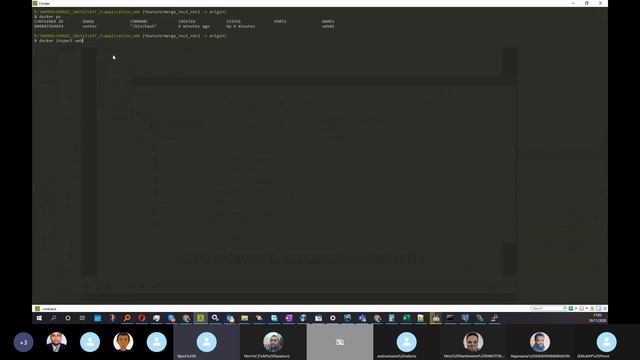Viewport: 640px width, 360px height.
Task: Open the taskbar clock and date
Action: (598, 318)
